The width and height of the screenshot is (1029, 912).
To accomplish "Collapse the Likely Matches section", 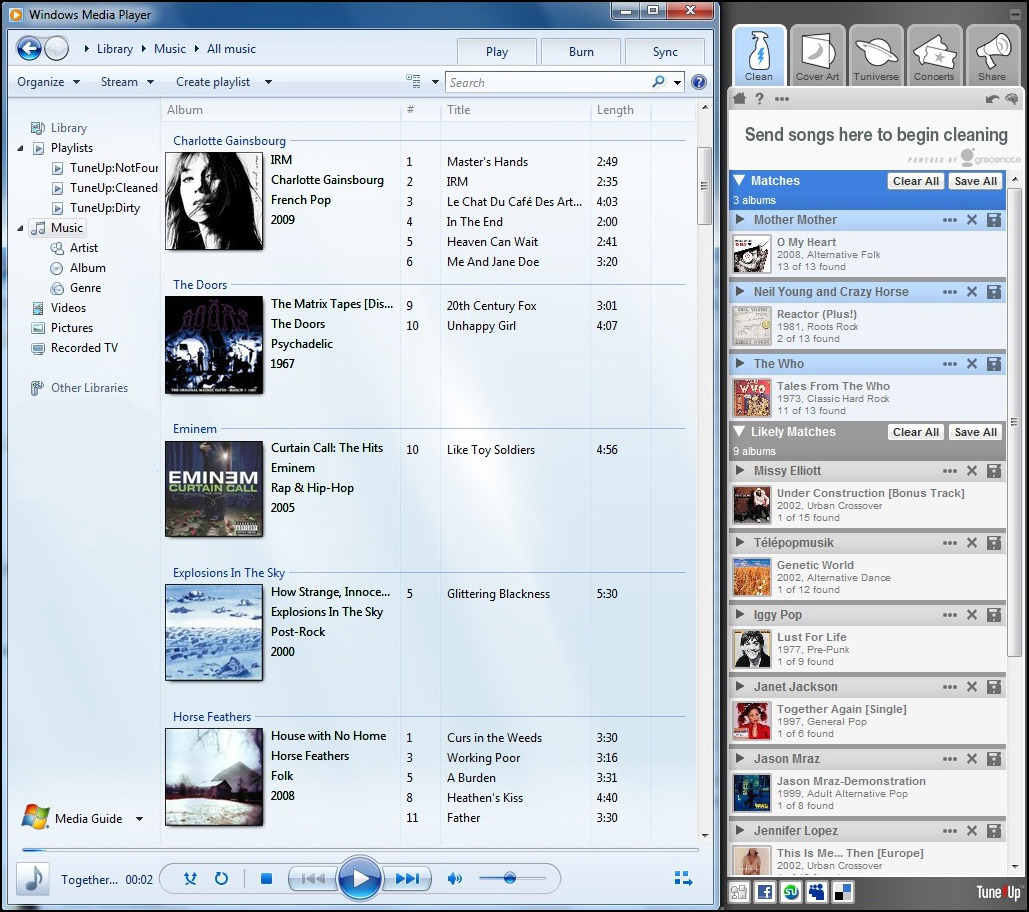I will pos(739,432).
